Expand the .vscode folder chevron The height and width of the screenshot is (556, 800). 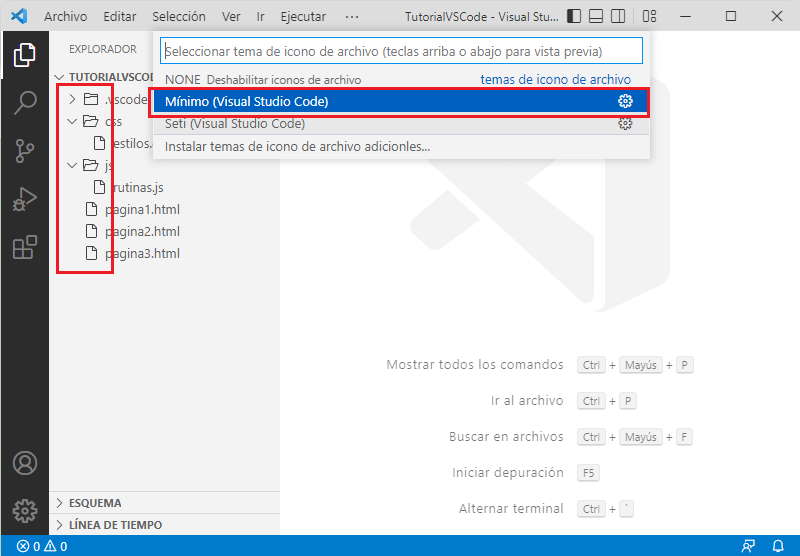point(72,99)
